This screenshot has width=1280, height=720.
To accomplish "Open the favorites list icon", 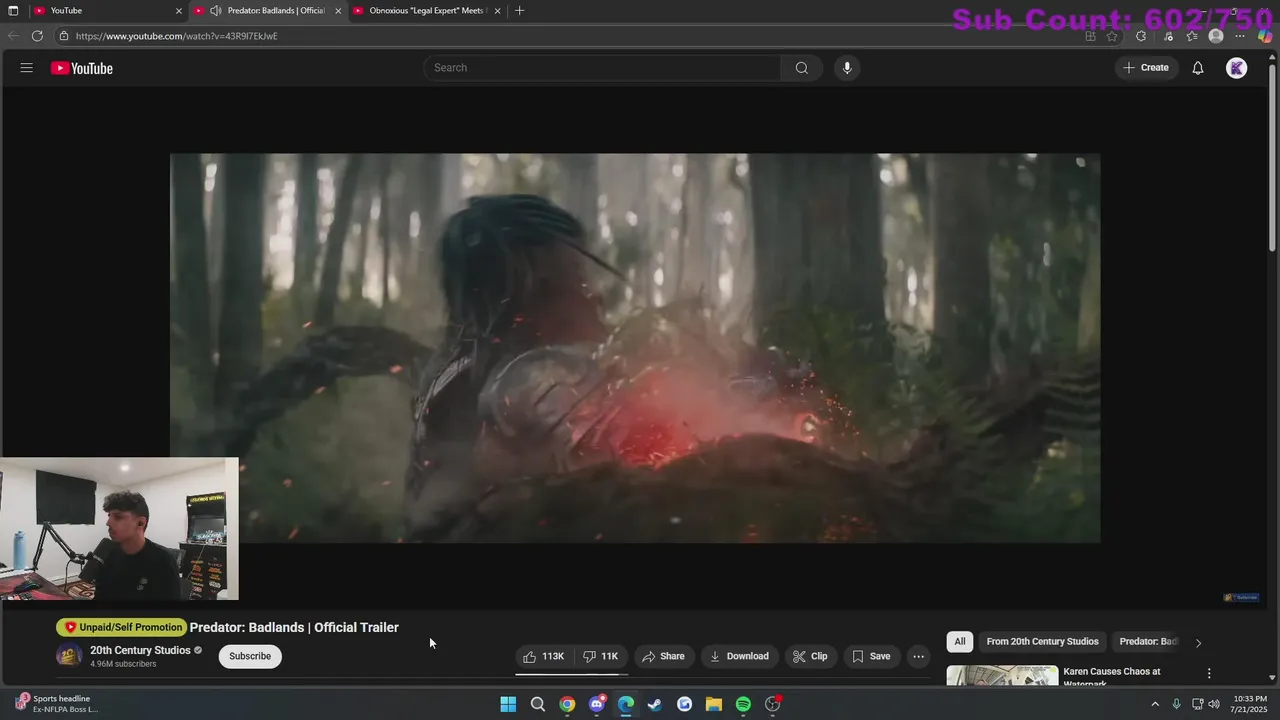I will [x=1192, y=36].
